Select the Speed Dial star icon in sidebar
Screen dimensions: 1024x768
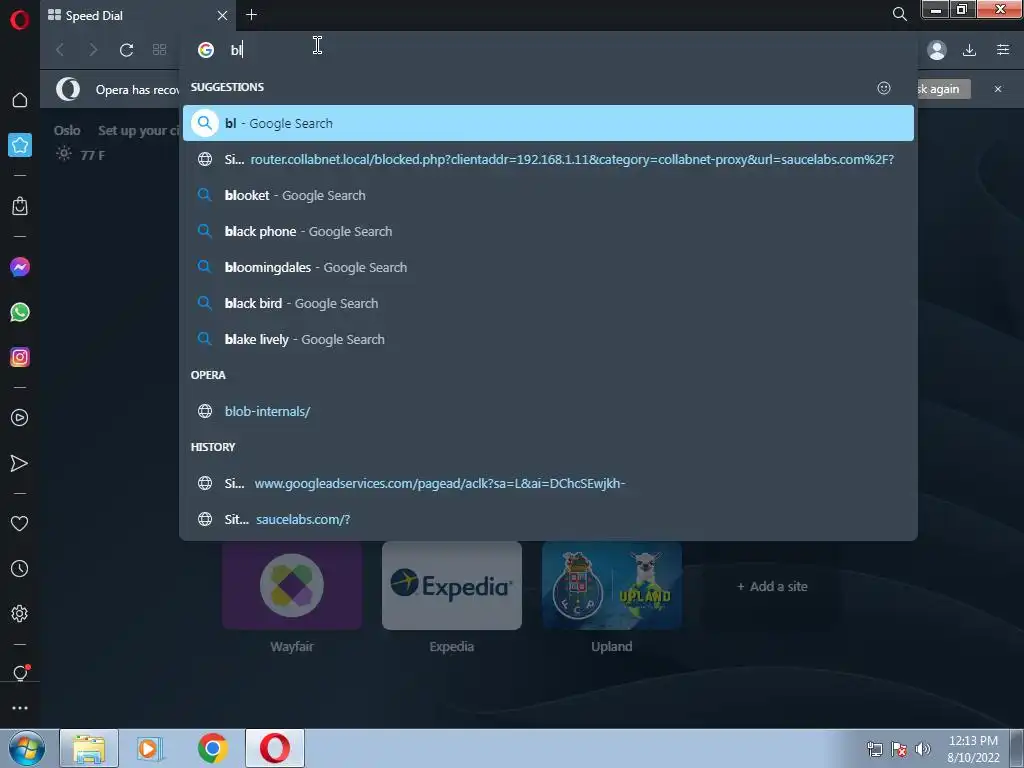[20, 145]
